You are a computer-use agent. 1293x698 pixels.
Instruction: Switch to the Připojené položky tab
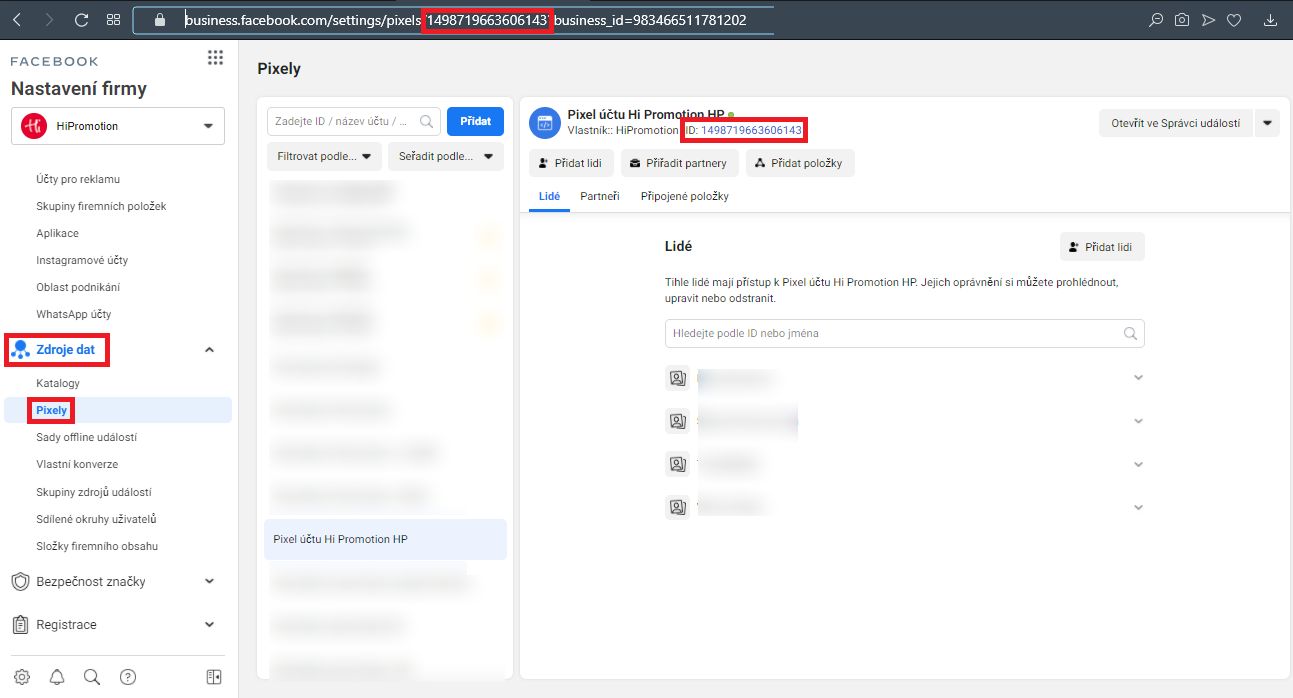(x=685, y=196)
